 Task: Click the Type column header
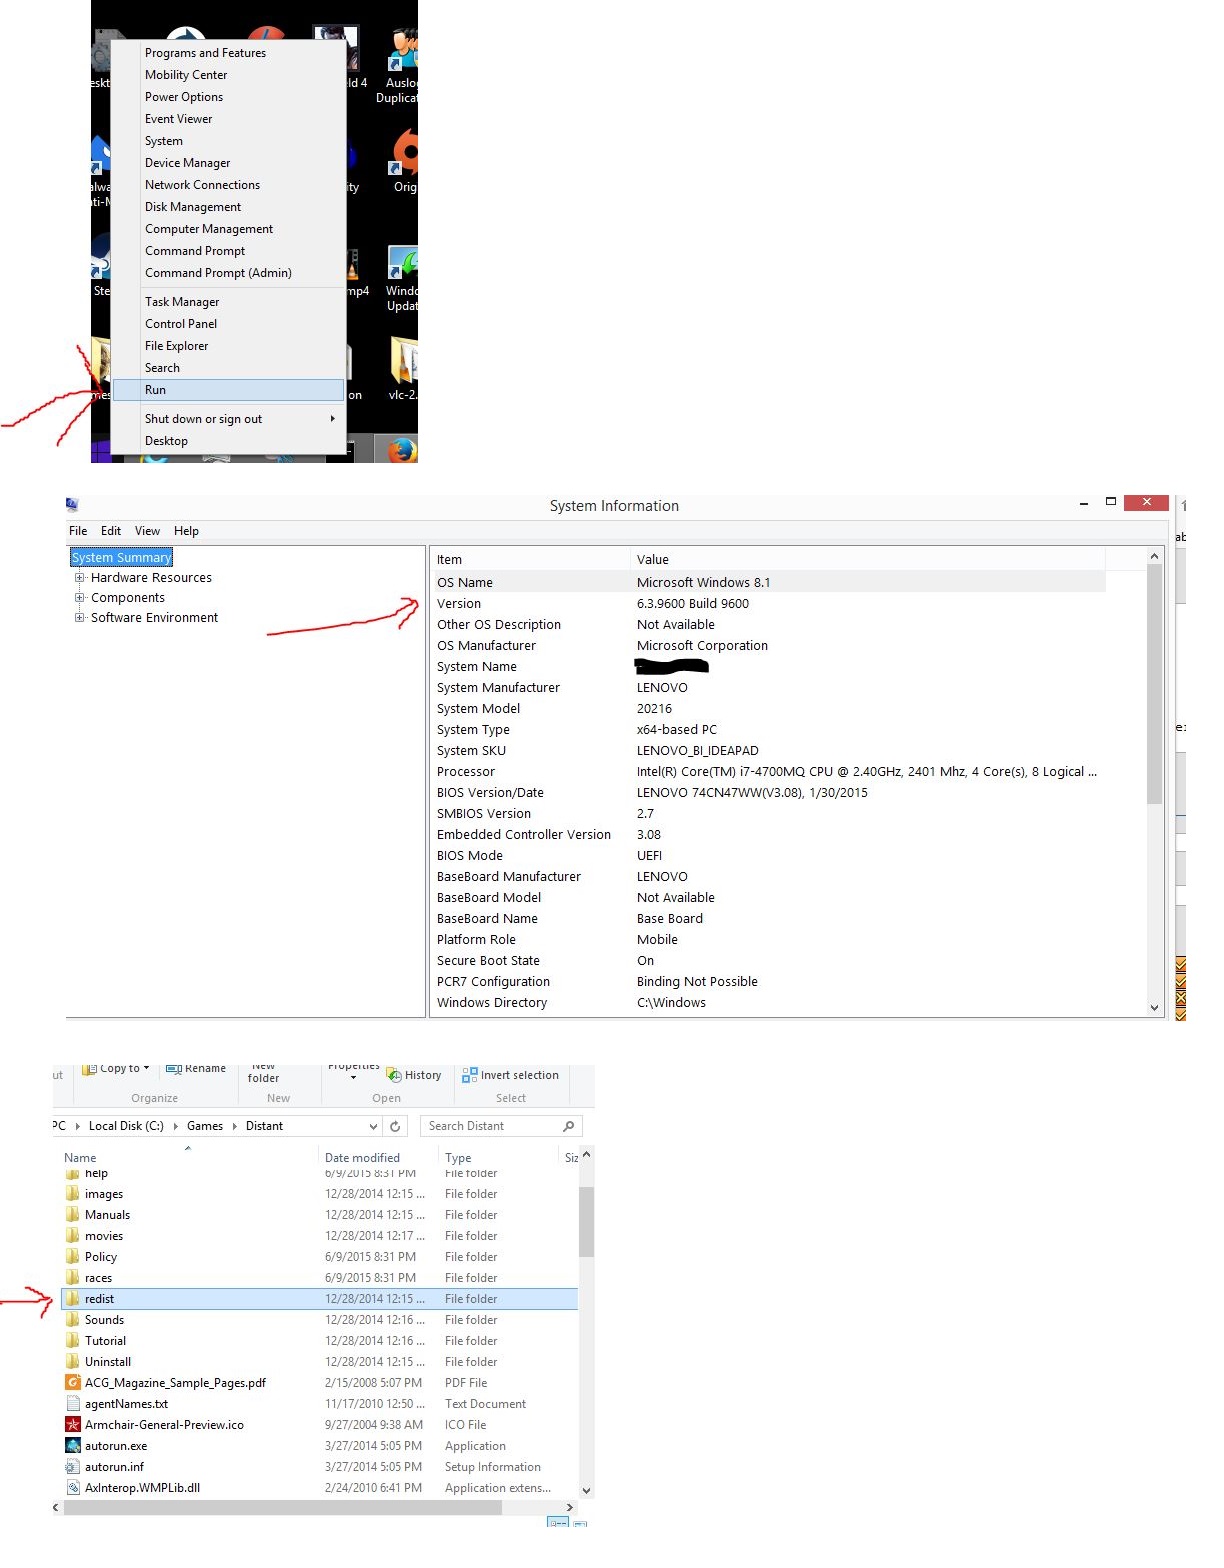(498, 1157)
